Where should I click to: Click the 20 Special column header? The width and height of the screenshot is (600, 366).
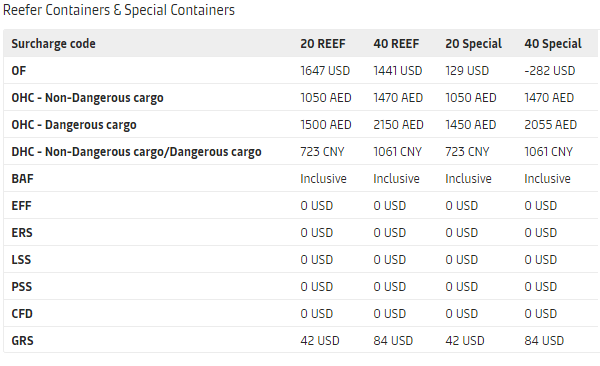coord(473,44)
